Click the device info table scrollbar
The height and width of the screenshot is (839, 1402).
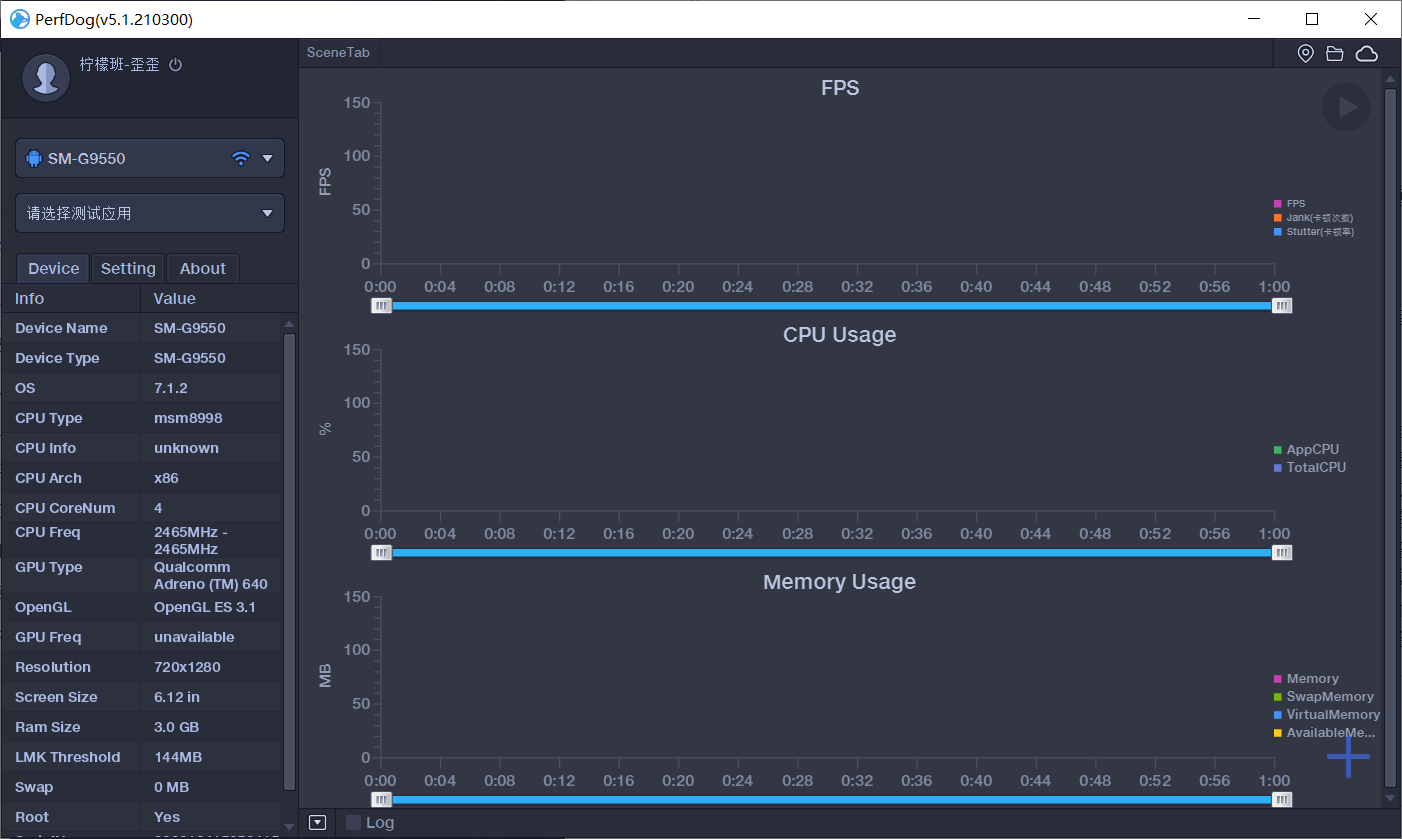289,560
